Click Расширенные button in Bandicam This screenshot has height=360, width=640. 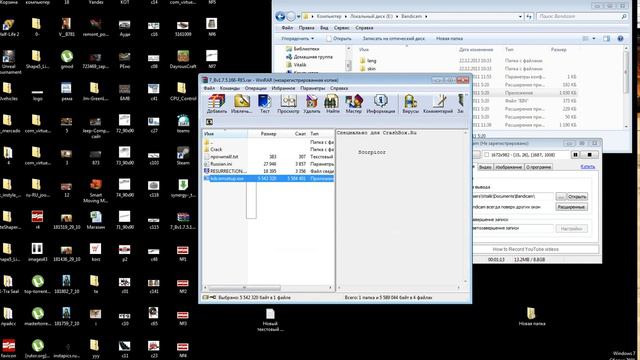pos(571,207)
